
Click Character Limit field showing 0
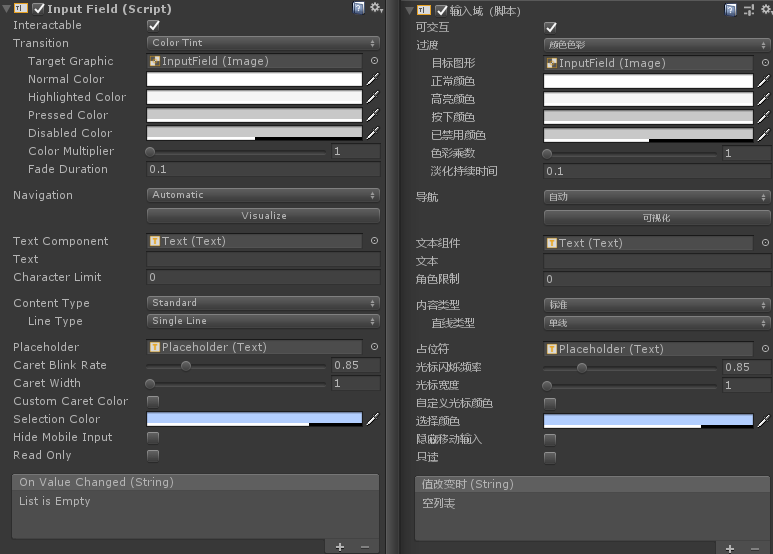(x=263, y=277)
